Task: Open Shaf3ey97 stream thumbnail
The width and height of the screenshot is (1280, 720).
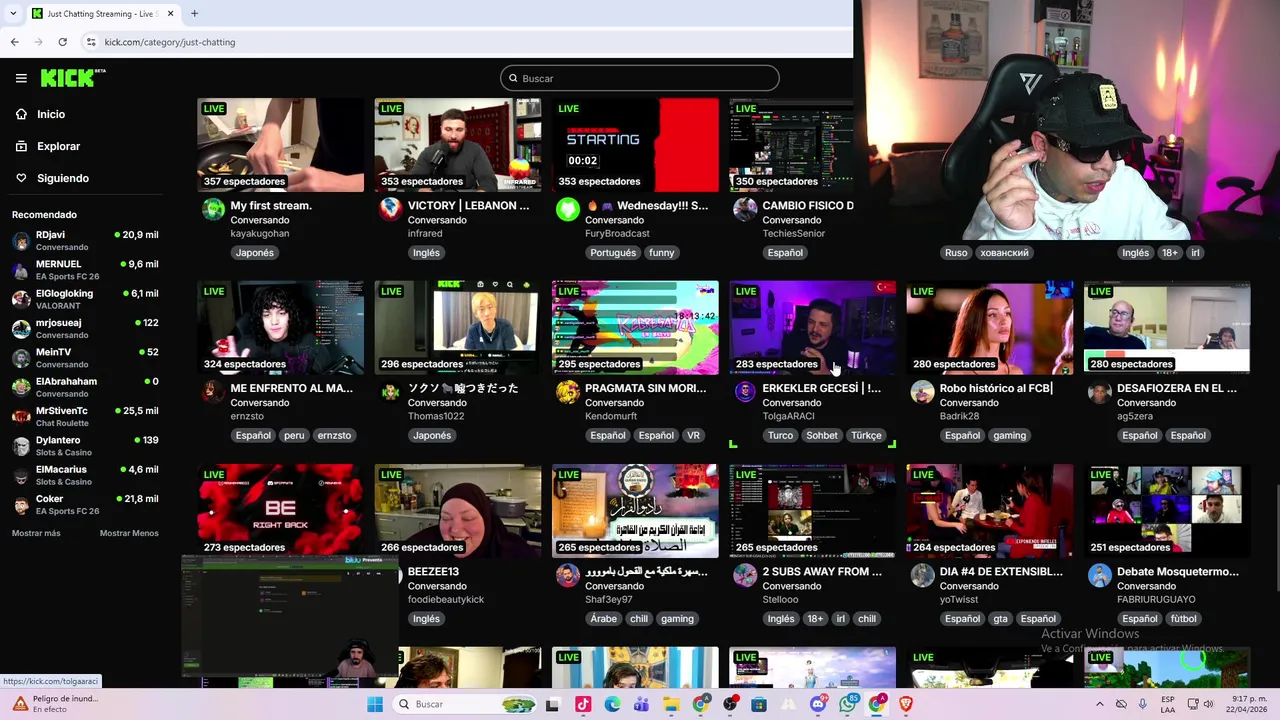Action: point(635,510)
